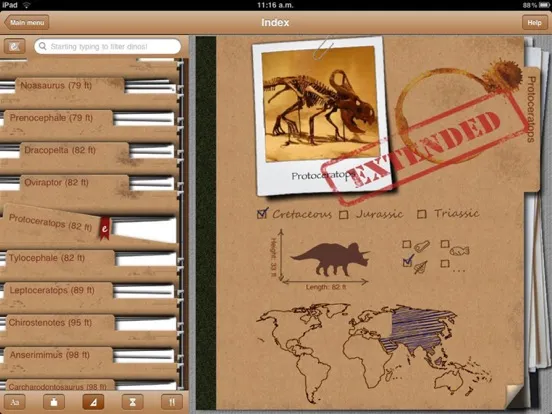The image size is (552, 414).
Task: Check the other diet '...' checkbox
Action: pos(445,263)
